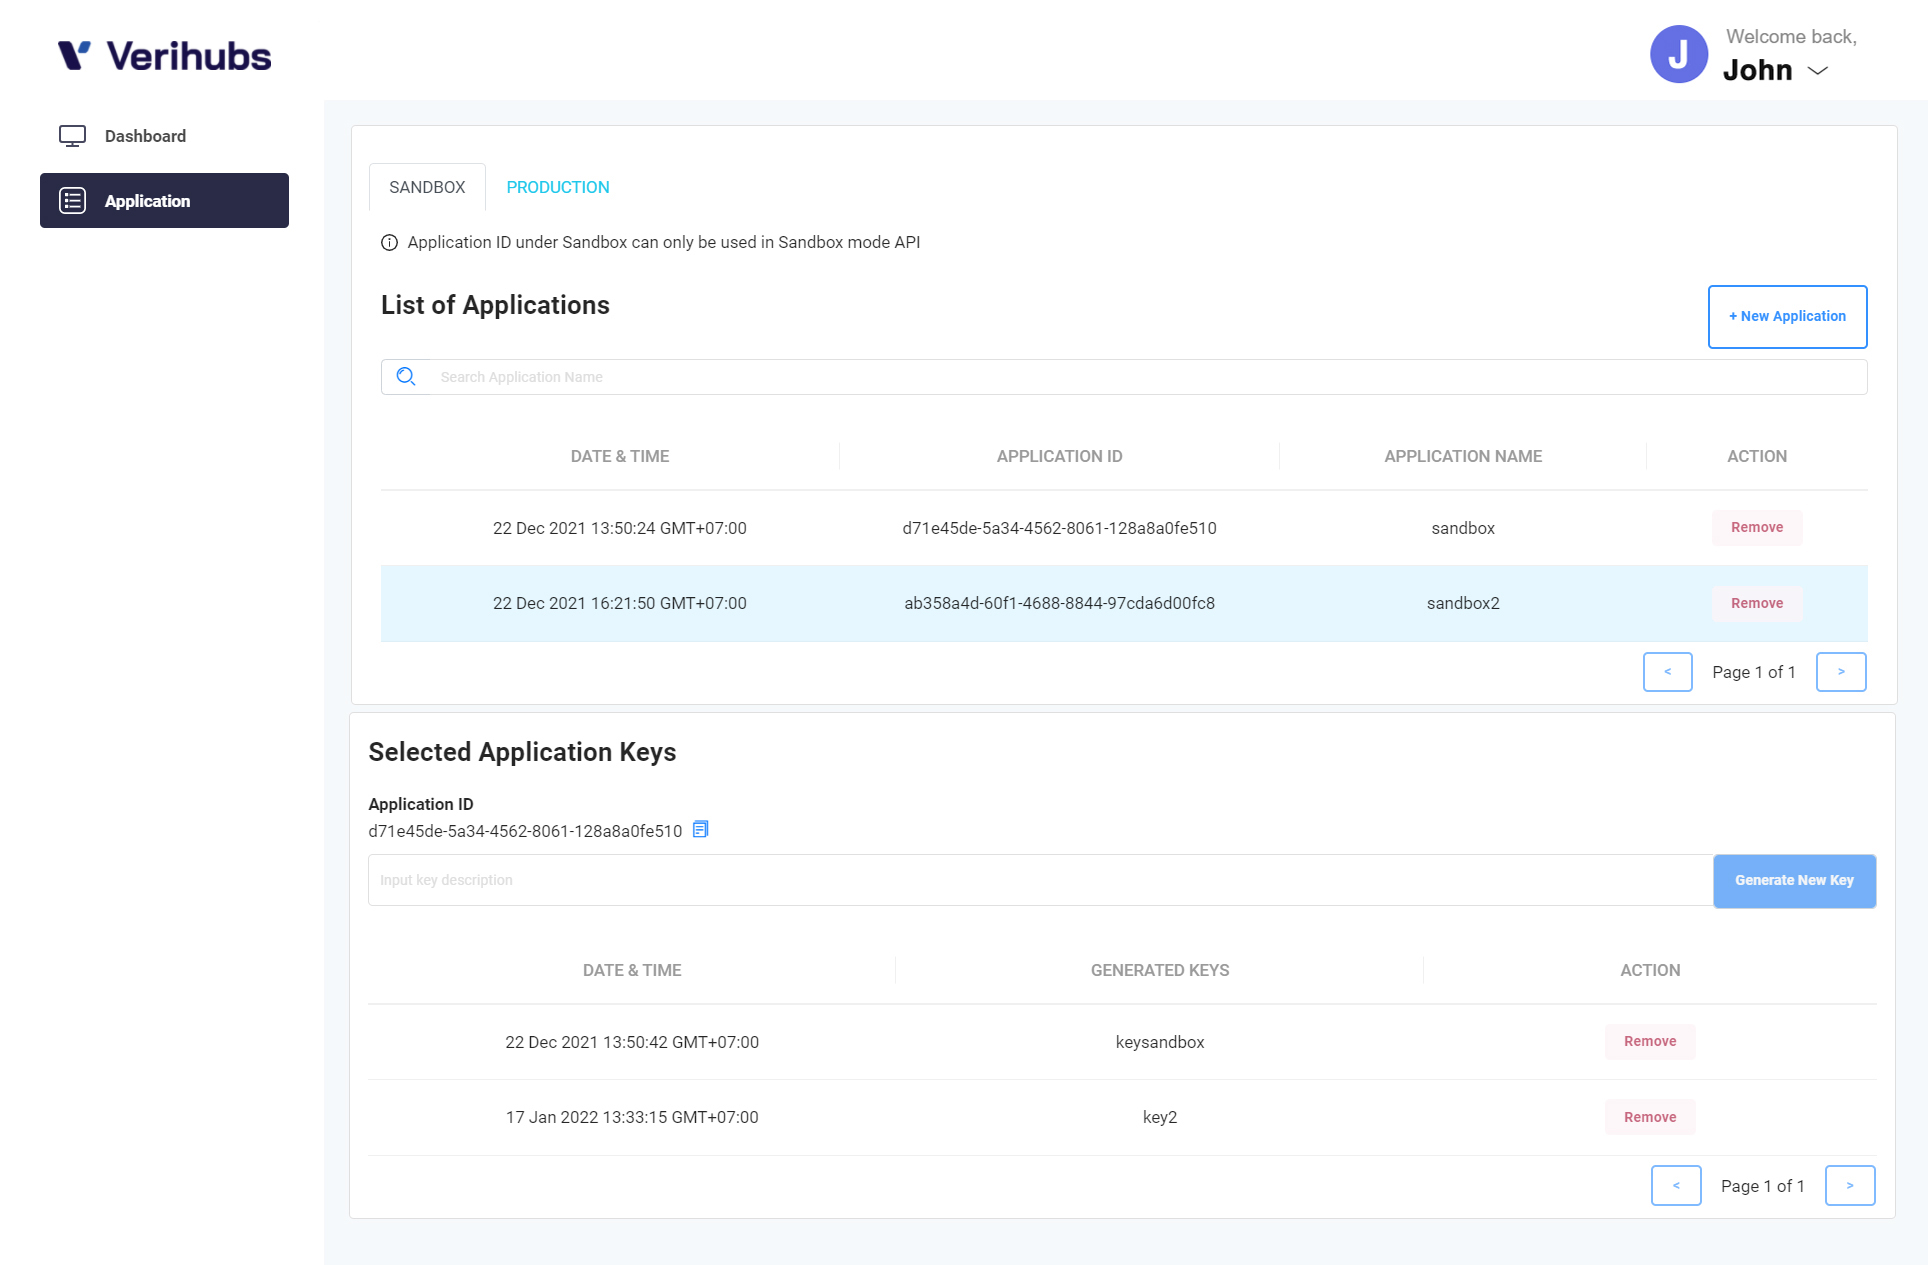Remove the sandbox application
This screenshot has width=1928, height=1265.
coord(1756,528)
